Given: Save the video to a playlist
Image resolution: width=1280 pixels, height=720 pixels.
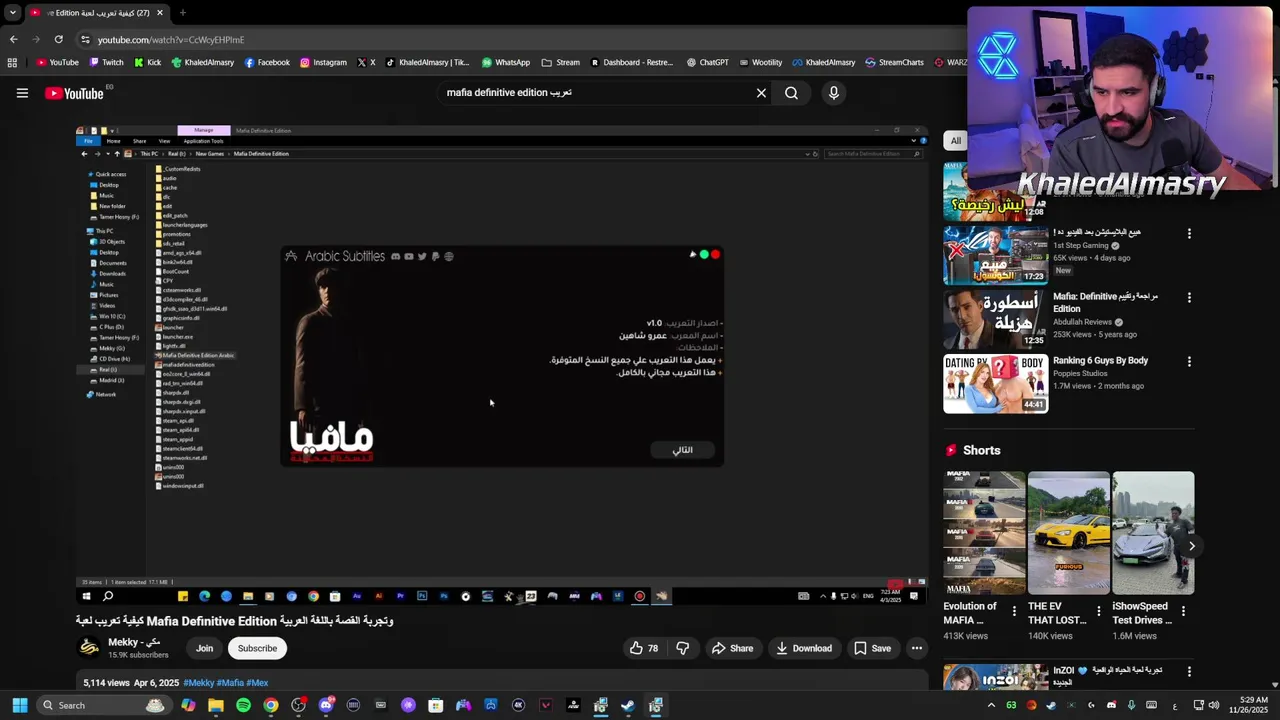Looking at the screenshot, I should [872, 648].
